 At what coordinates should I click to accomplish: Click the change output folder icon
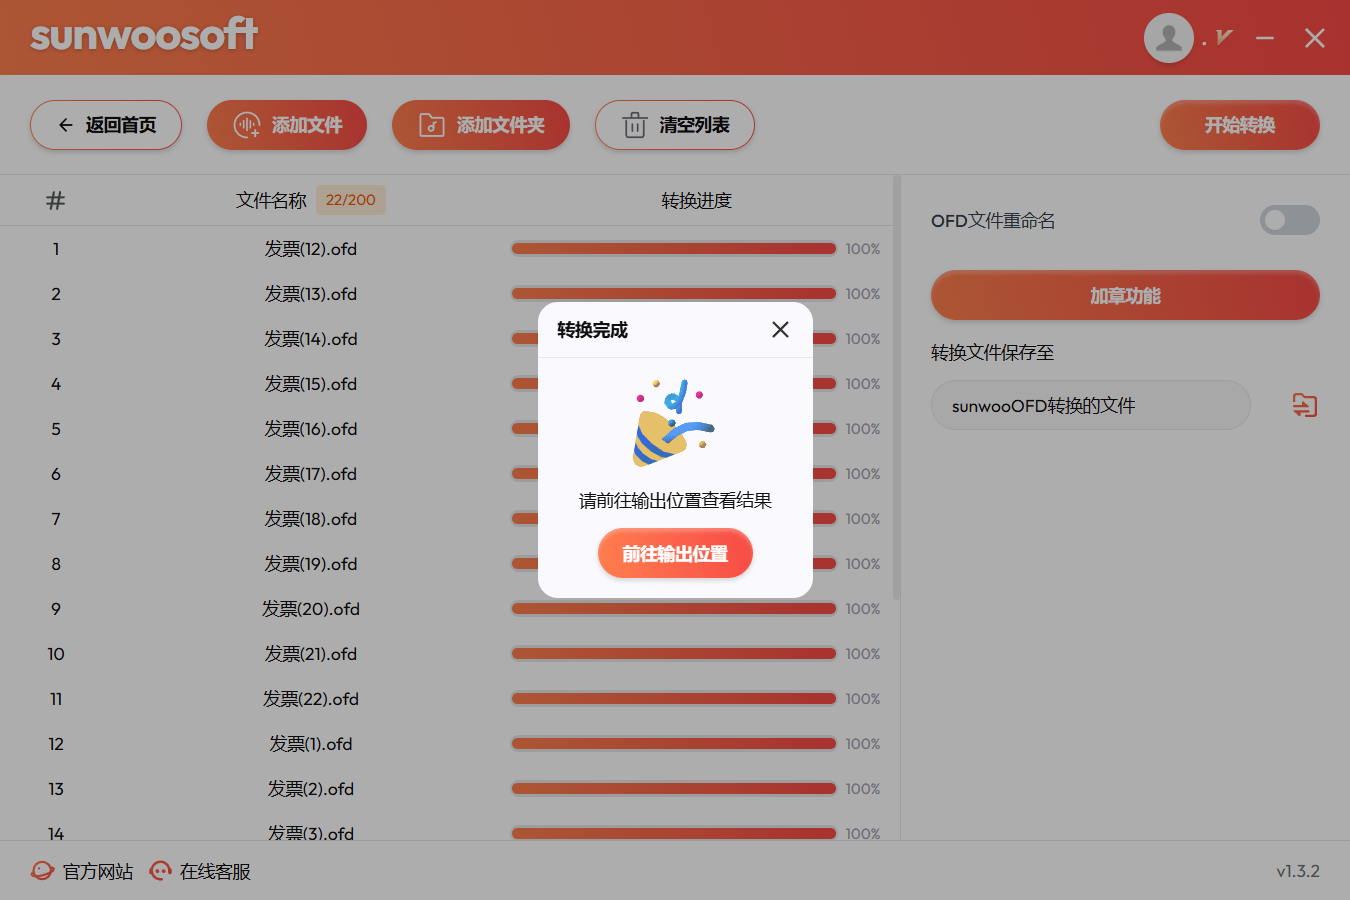[1304, 405]
